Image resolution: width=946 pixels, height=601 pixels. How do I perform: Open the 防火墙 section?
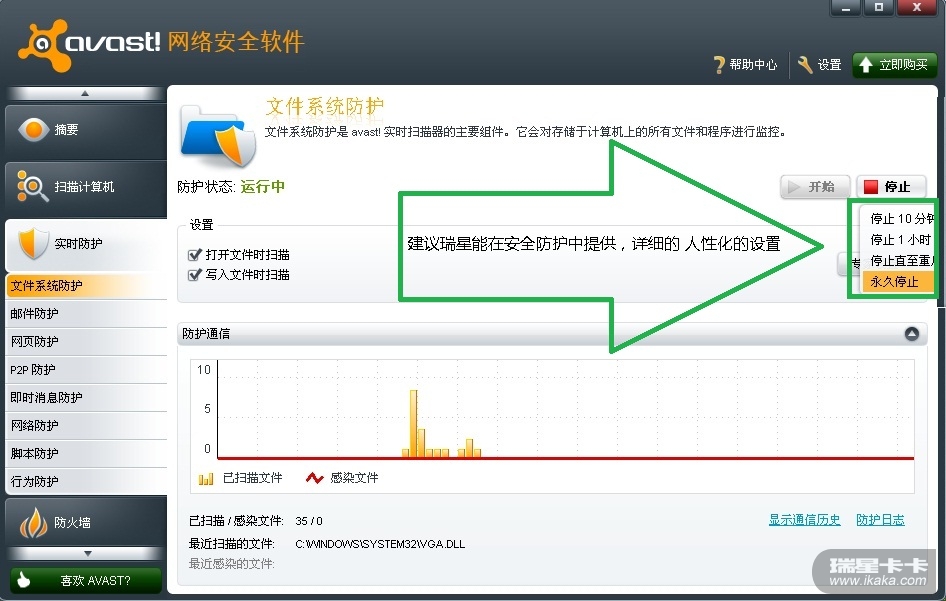click(x=86, y=523)
